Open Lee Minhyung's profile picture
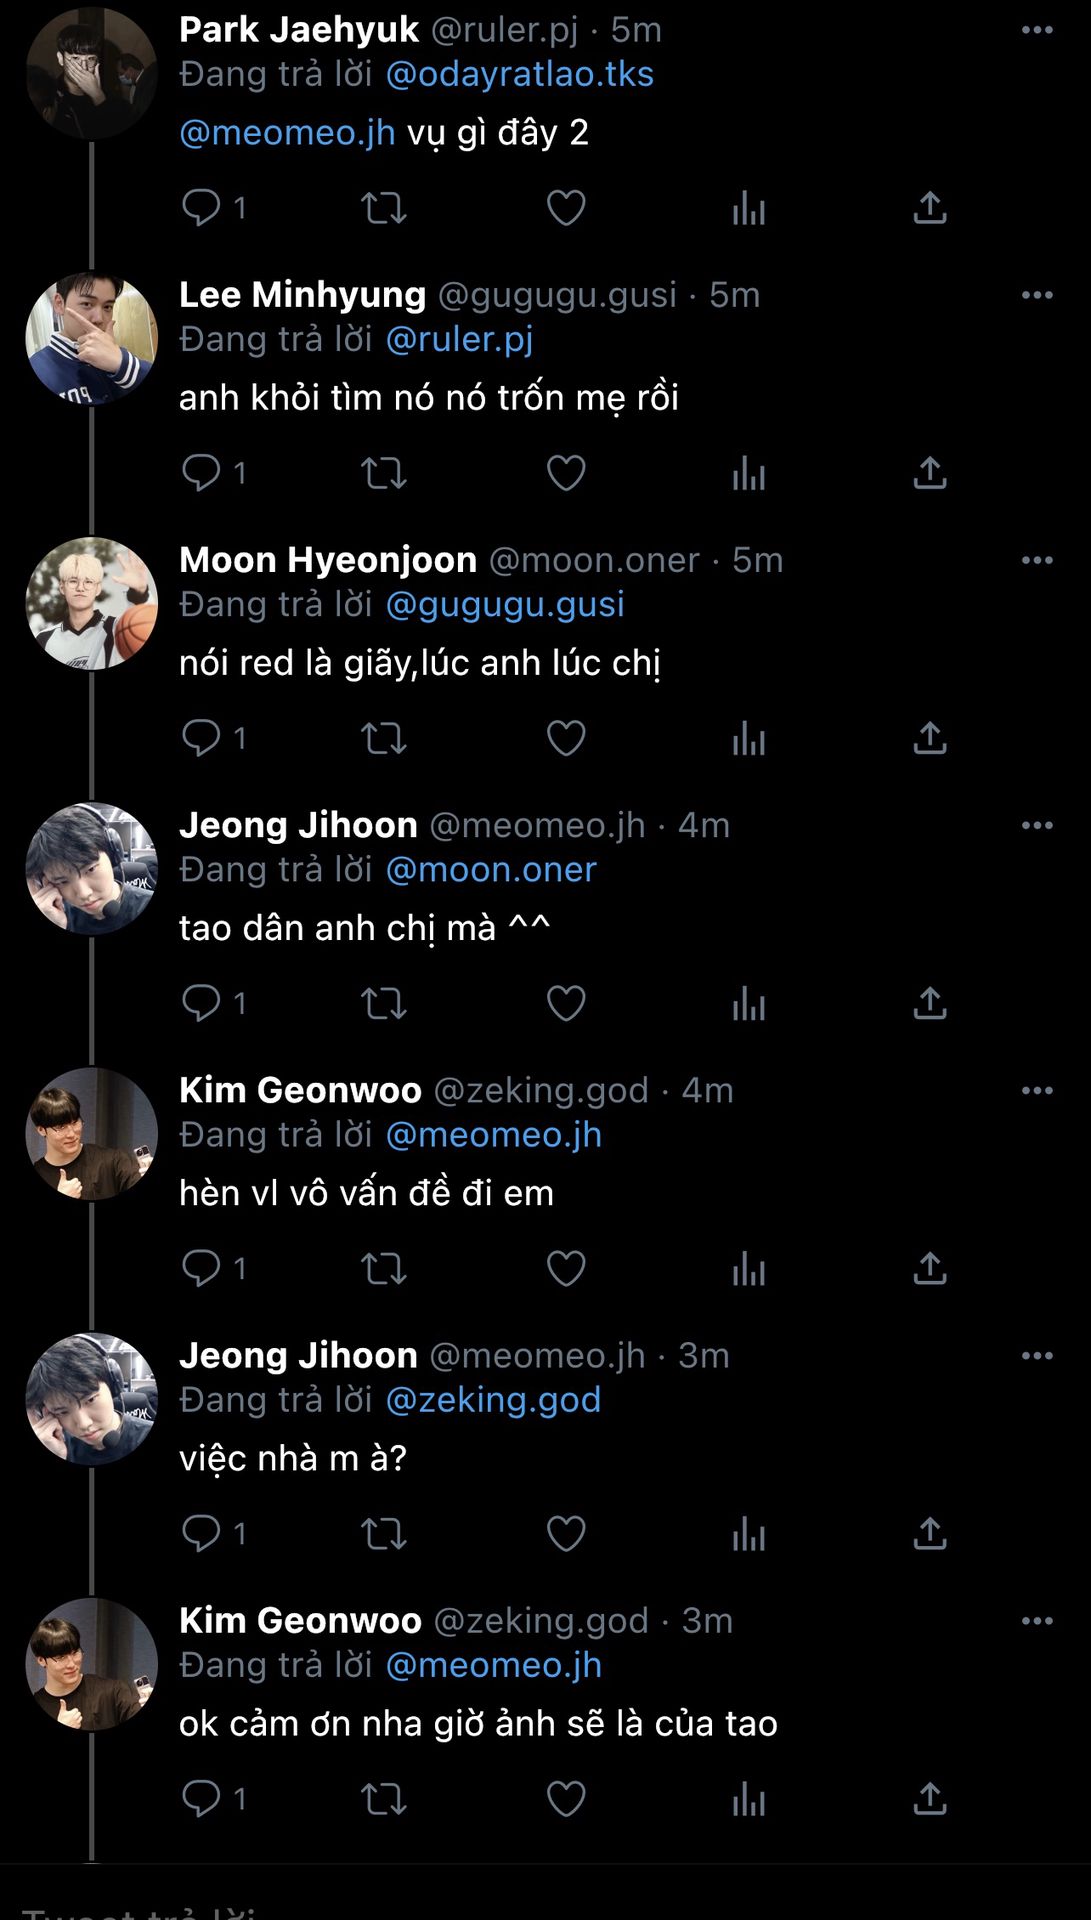 tap(91, 338)
